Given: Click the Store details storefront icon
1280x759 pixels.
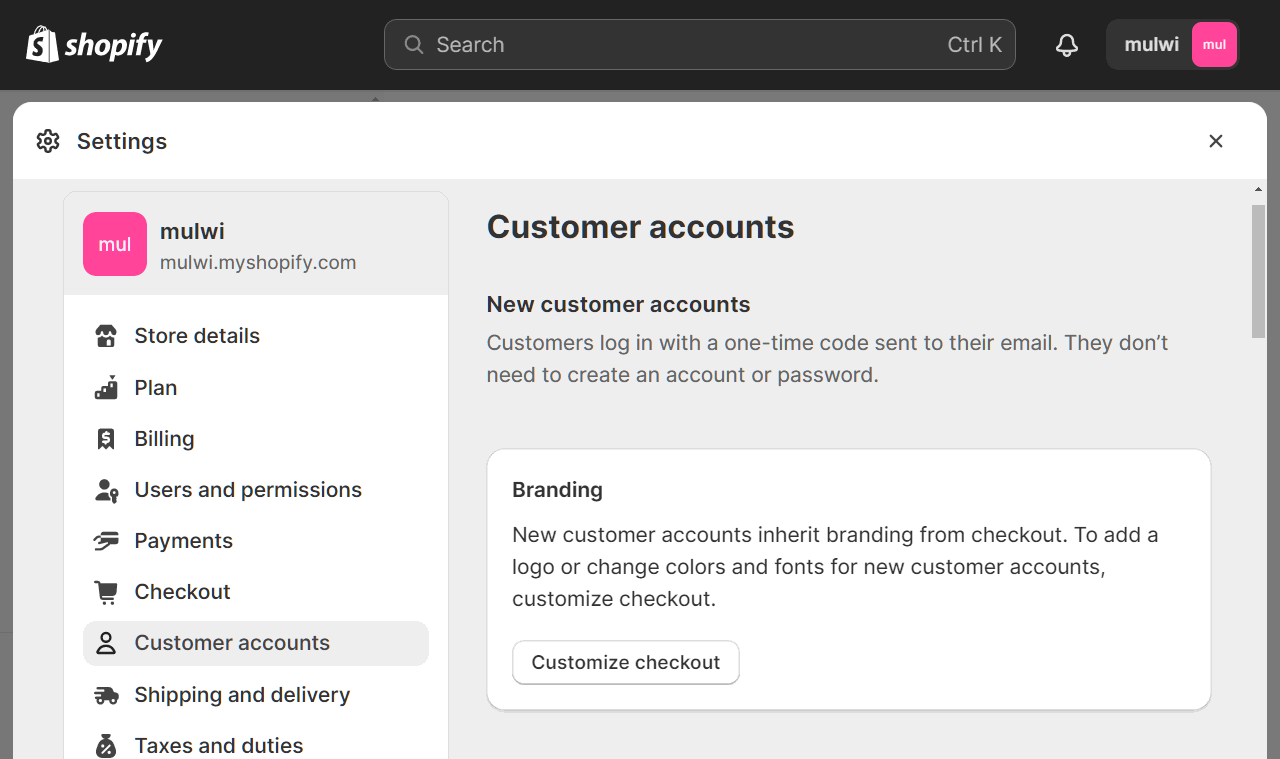Looking at the screenshot, I should [x=106, y=336].
